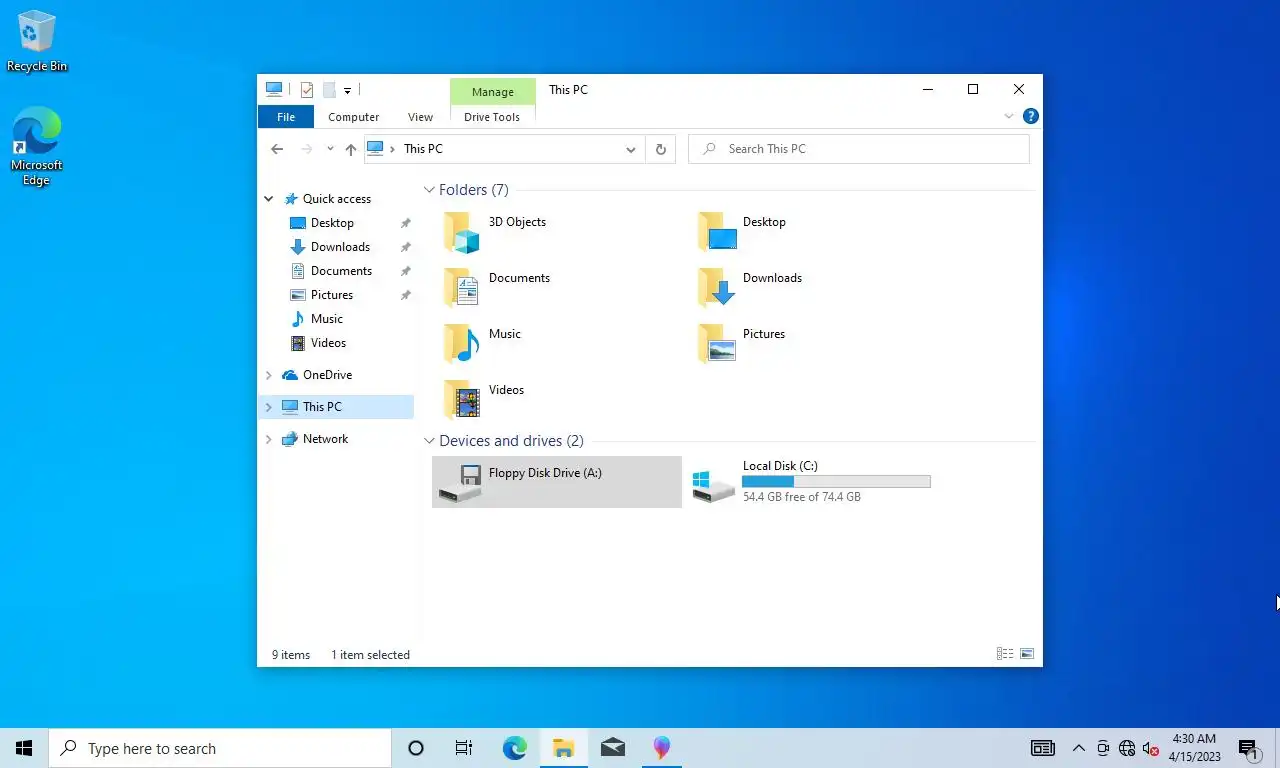The width and height of the screenshot is (1280, 768).
Task: Open the Drive Tools tab
Action: (492, 117)
